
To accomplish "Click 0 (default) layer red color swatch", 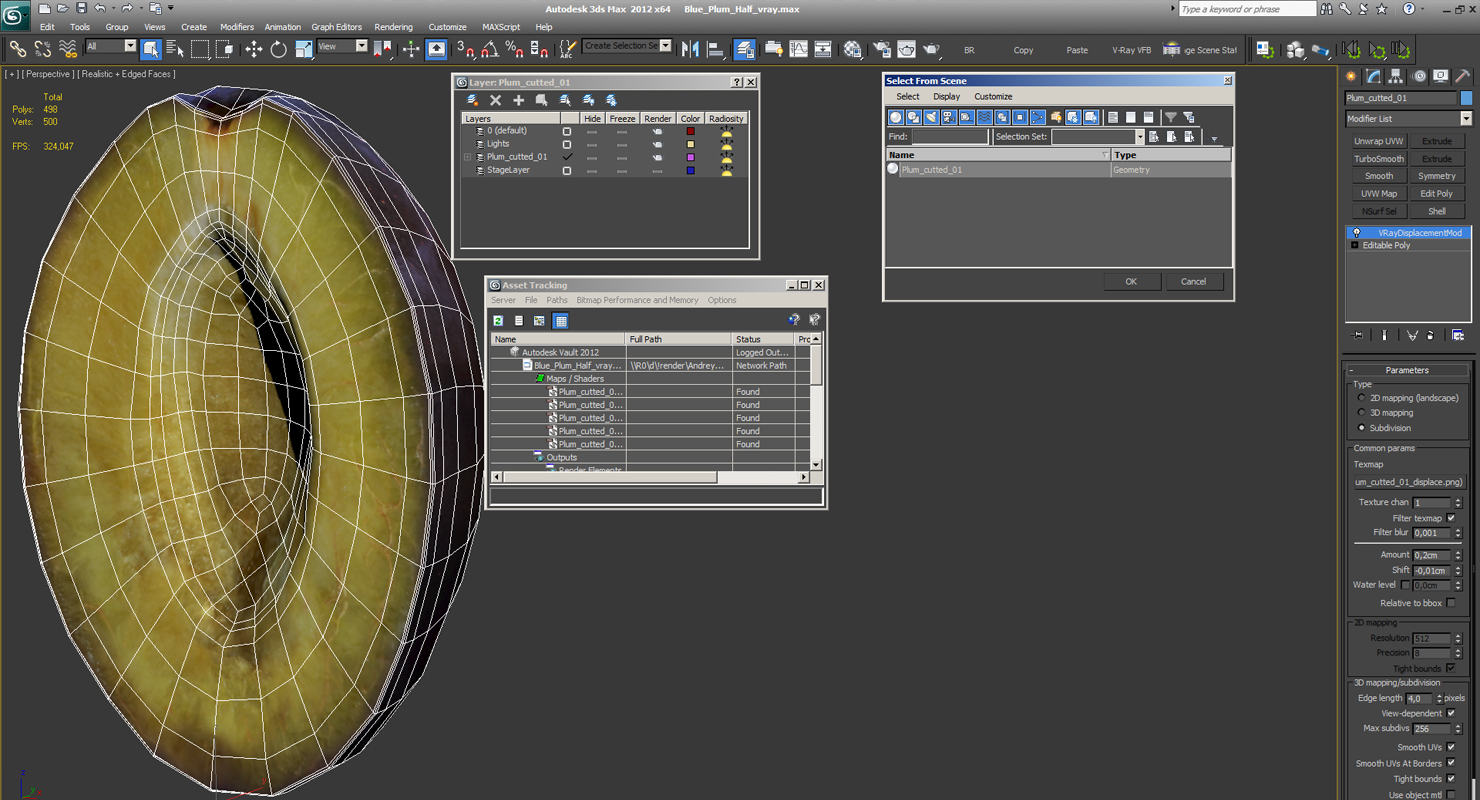I will [x=690, y=131].
